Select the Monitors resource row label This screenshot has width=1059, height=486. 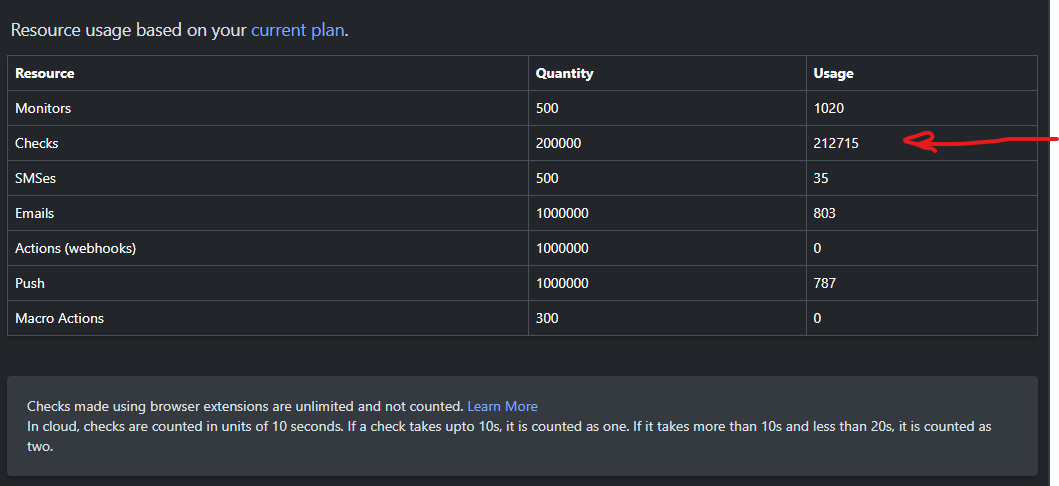(x=43, y=108)
